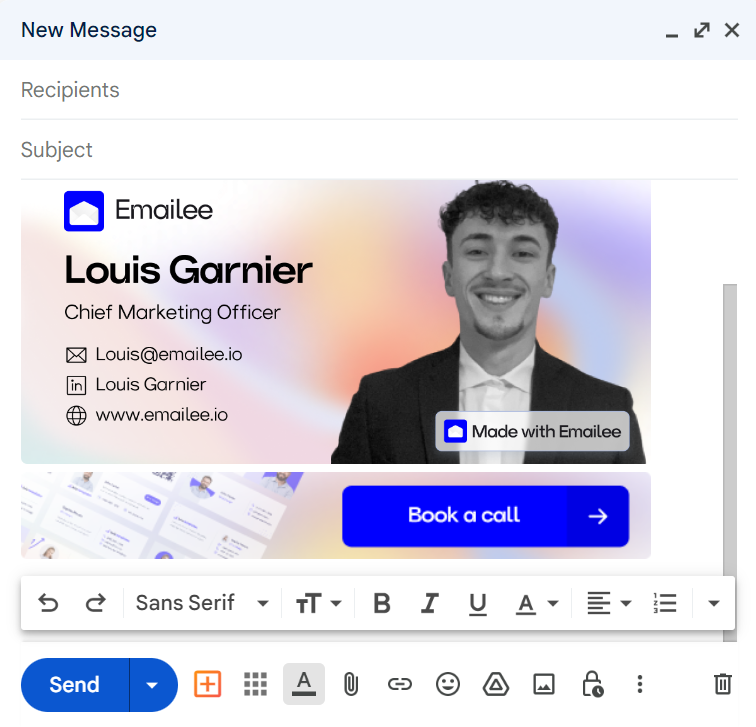Open the text color picker
This screenshot has width=756, height=727.
tap(537, 603)
